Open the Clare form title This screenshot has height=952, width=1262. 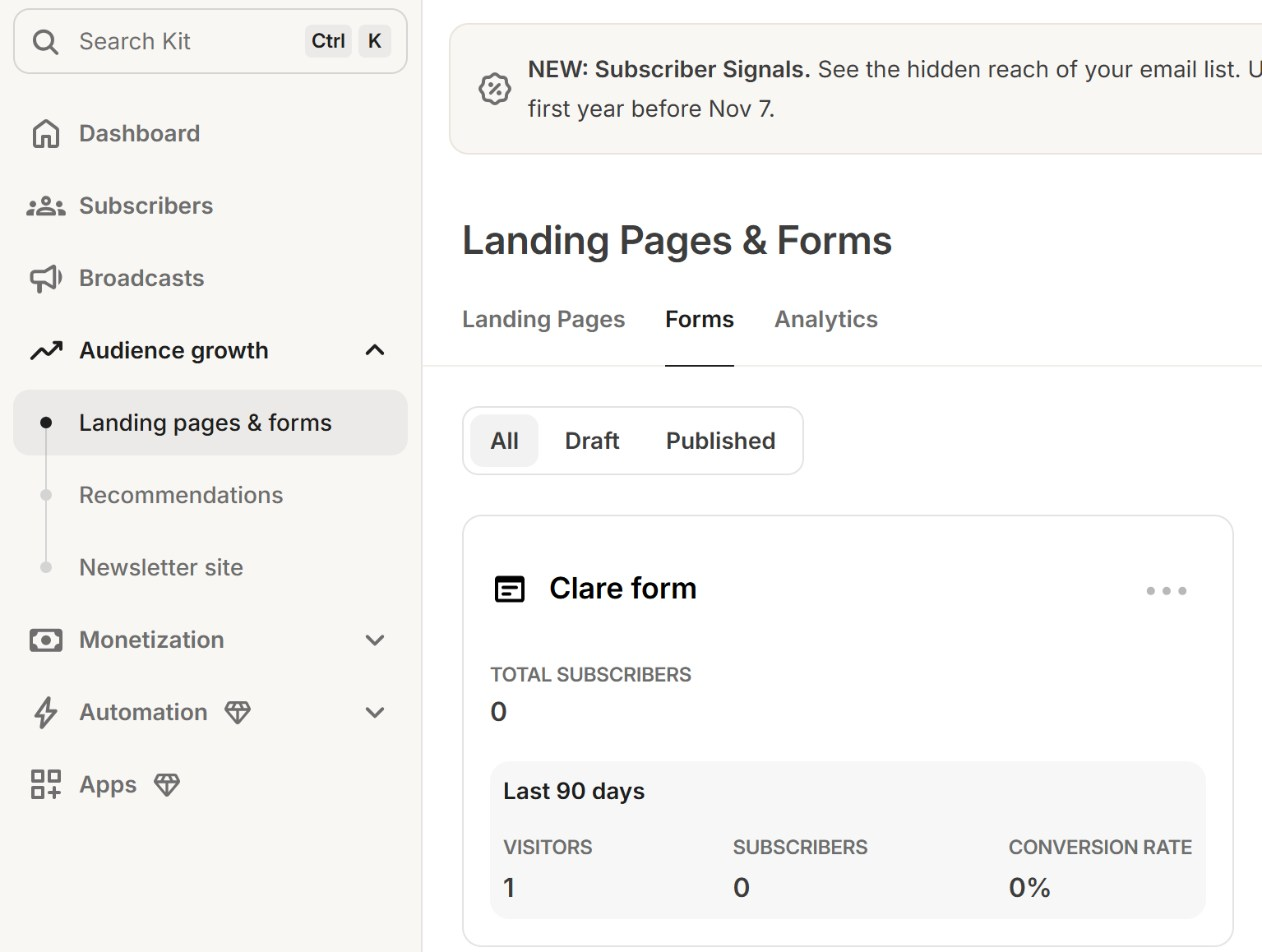623,588
